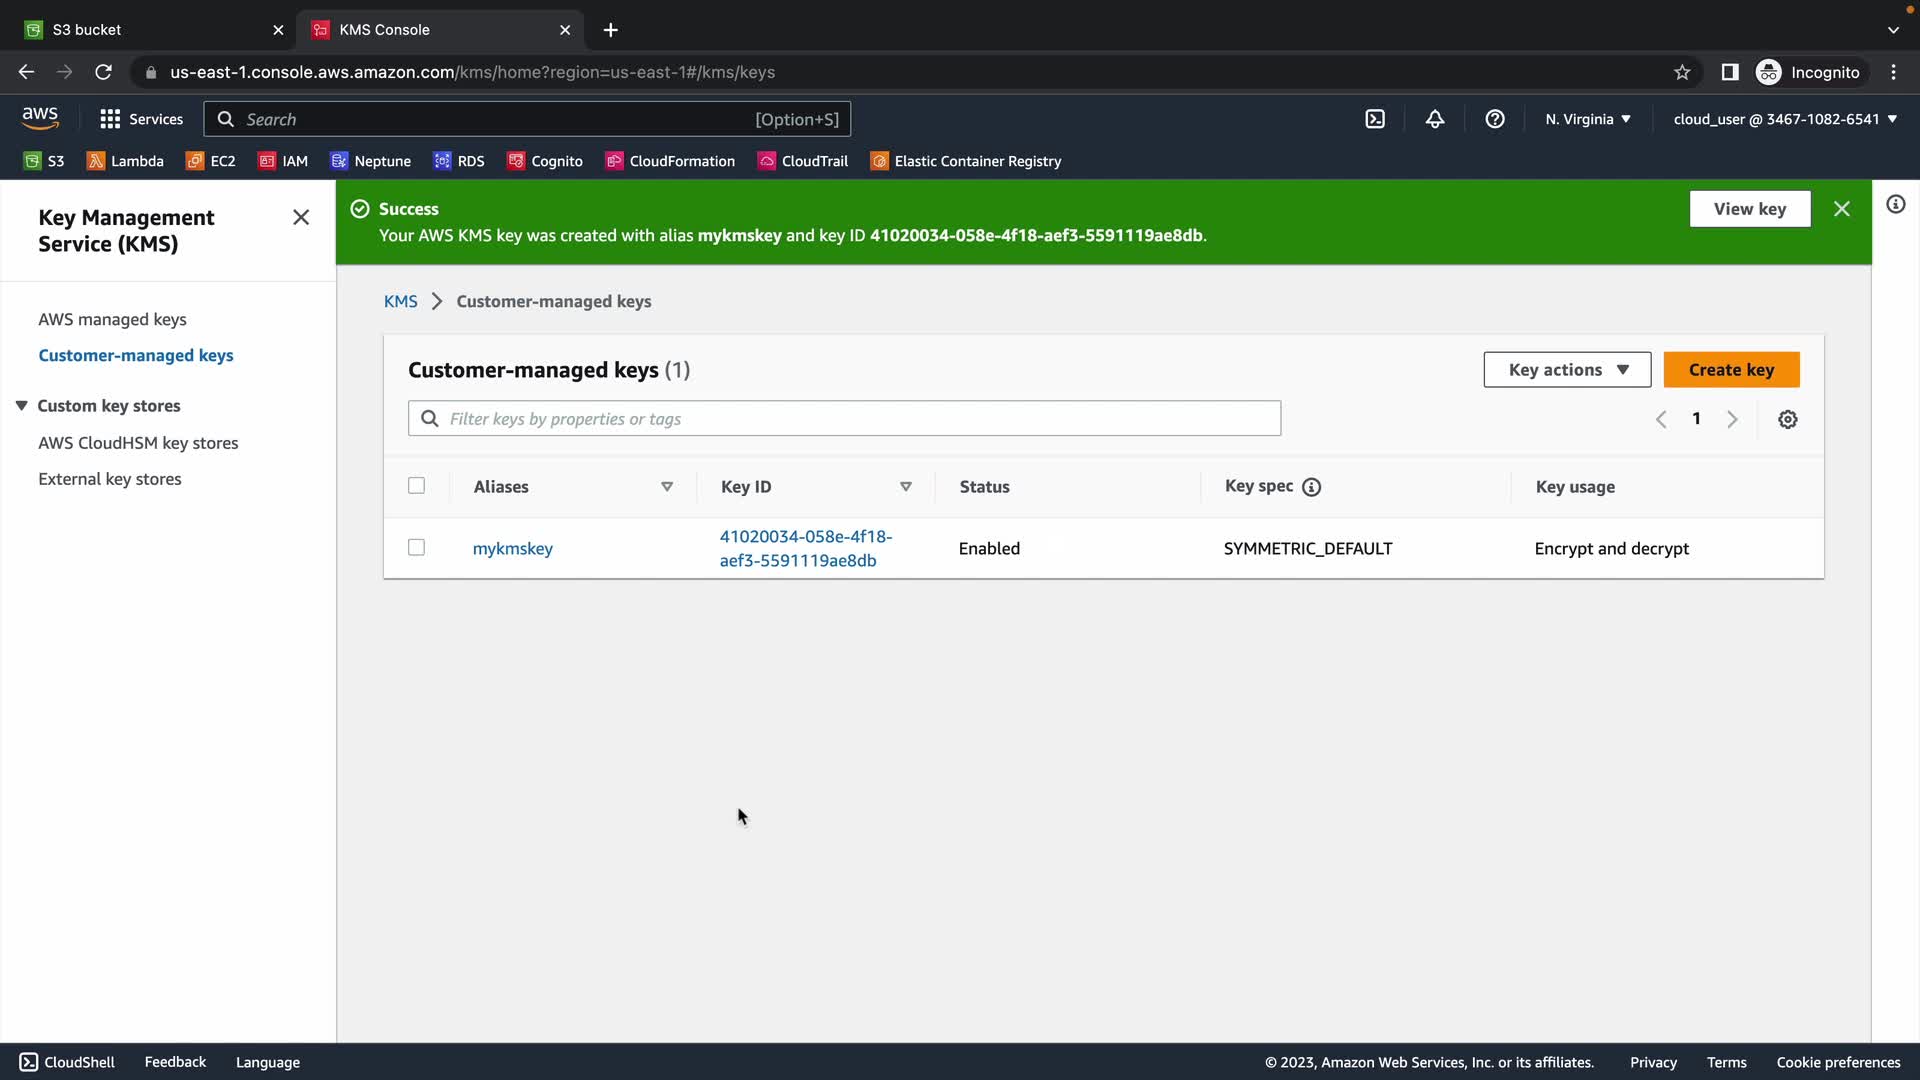
Task: Click the Lambda bookmark shortcut
Action: (126, 161)
